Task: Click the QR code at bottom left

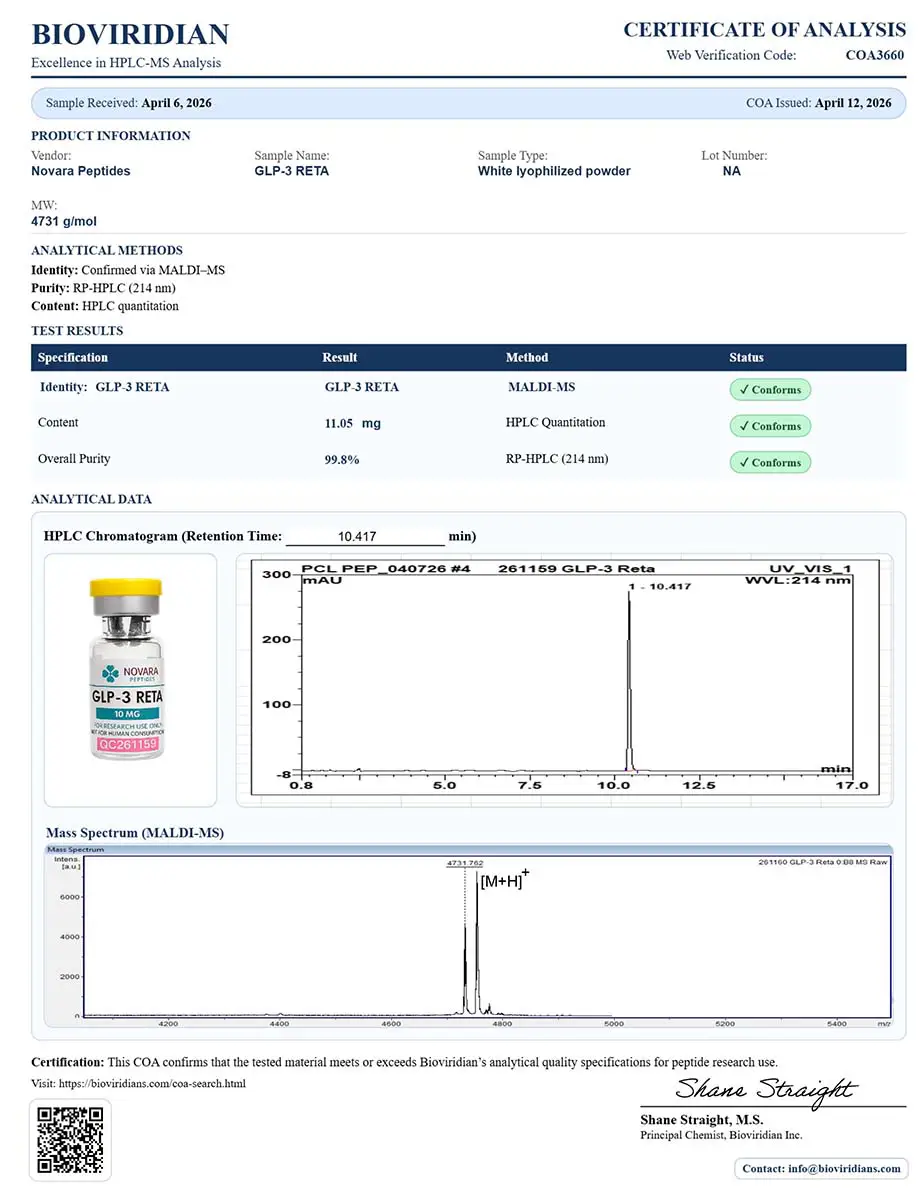Action: pyautogui.click(x=71, y=1139)
